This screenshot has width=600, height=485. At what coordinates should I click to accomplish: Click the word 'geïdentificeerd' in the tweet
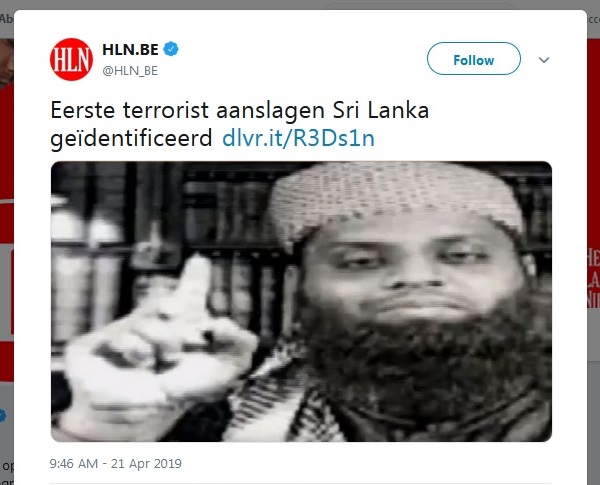[x=131, y=138]
